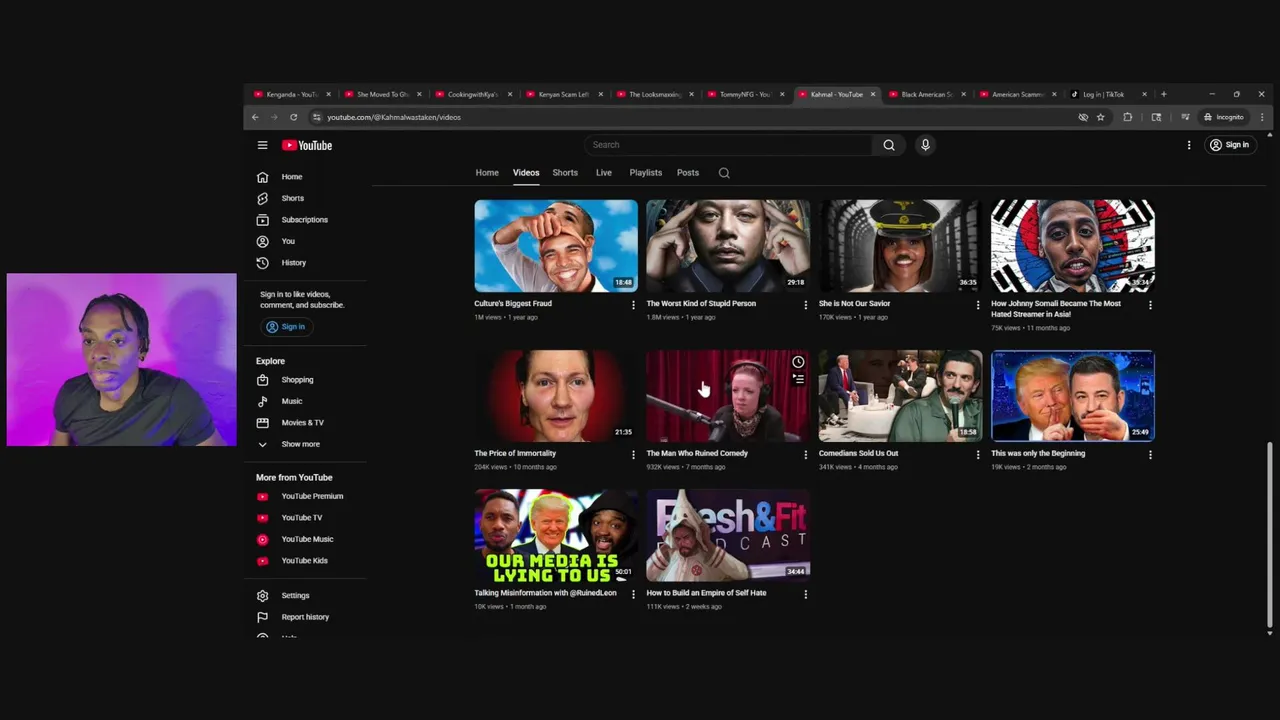Image resolution: width=1280 pixels, height=720 pixels.
Task: Click the YouTube logo
Action: click(x=307, y=145)
